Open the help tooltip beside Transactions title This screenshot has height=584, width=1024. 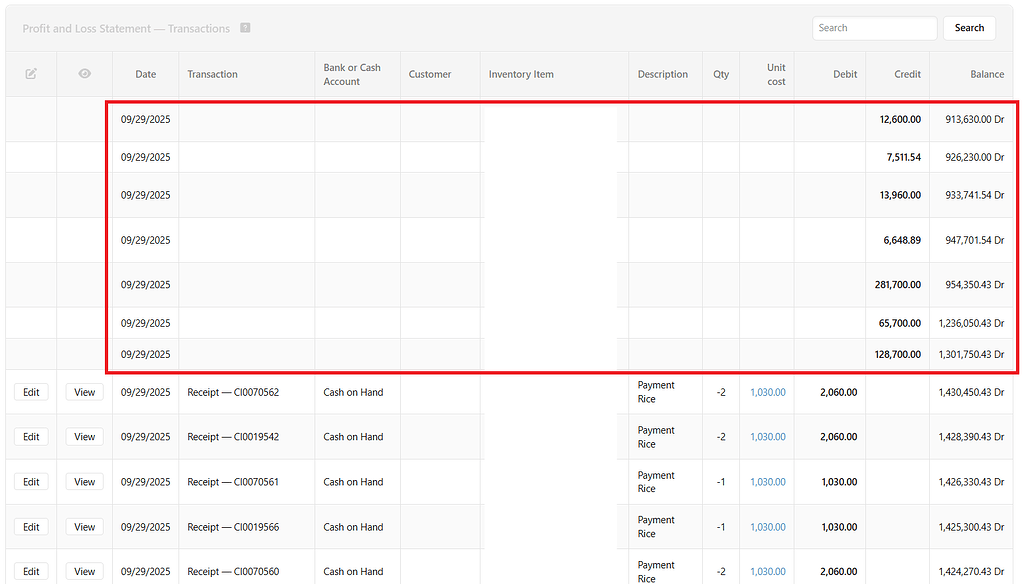pyautogui.click(x=245, y=28)
